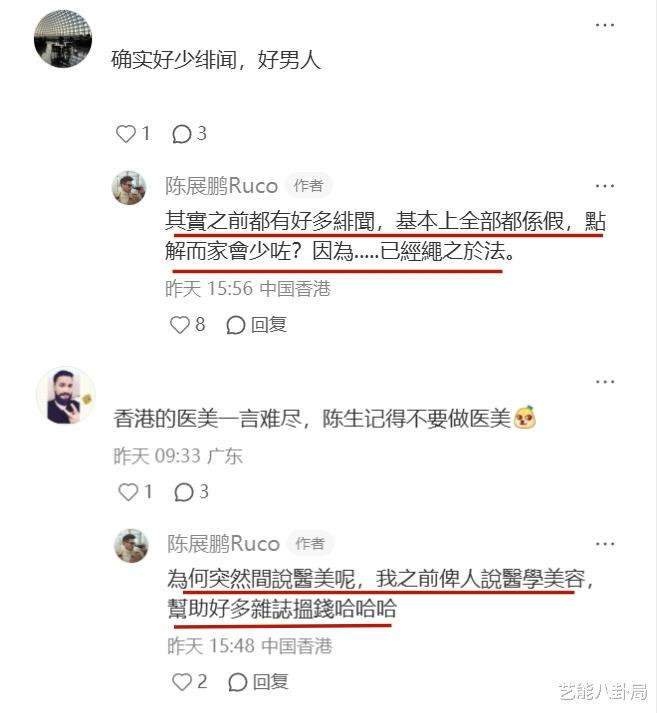The width and height of the screenshot is (657, 713).
Task: View the bearded man's avatar
Action: [66, 396]
